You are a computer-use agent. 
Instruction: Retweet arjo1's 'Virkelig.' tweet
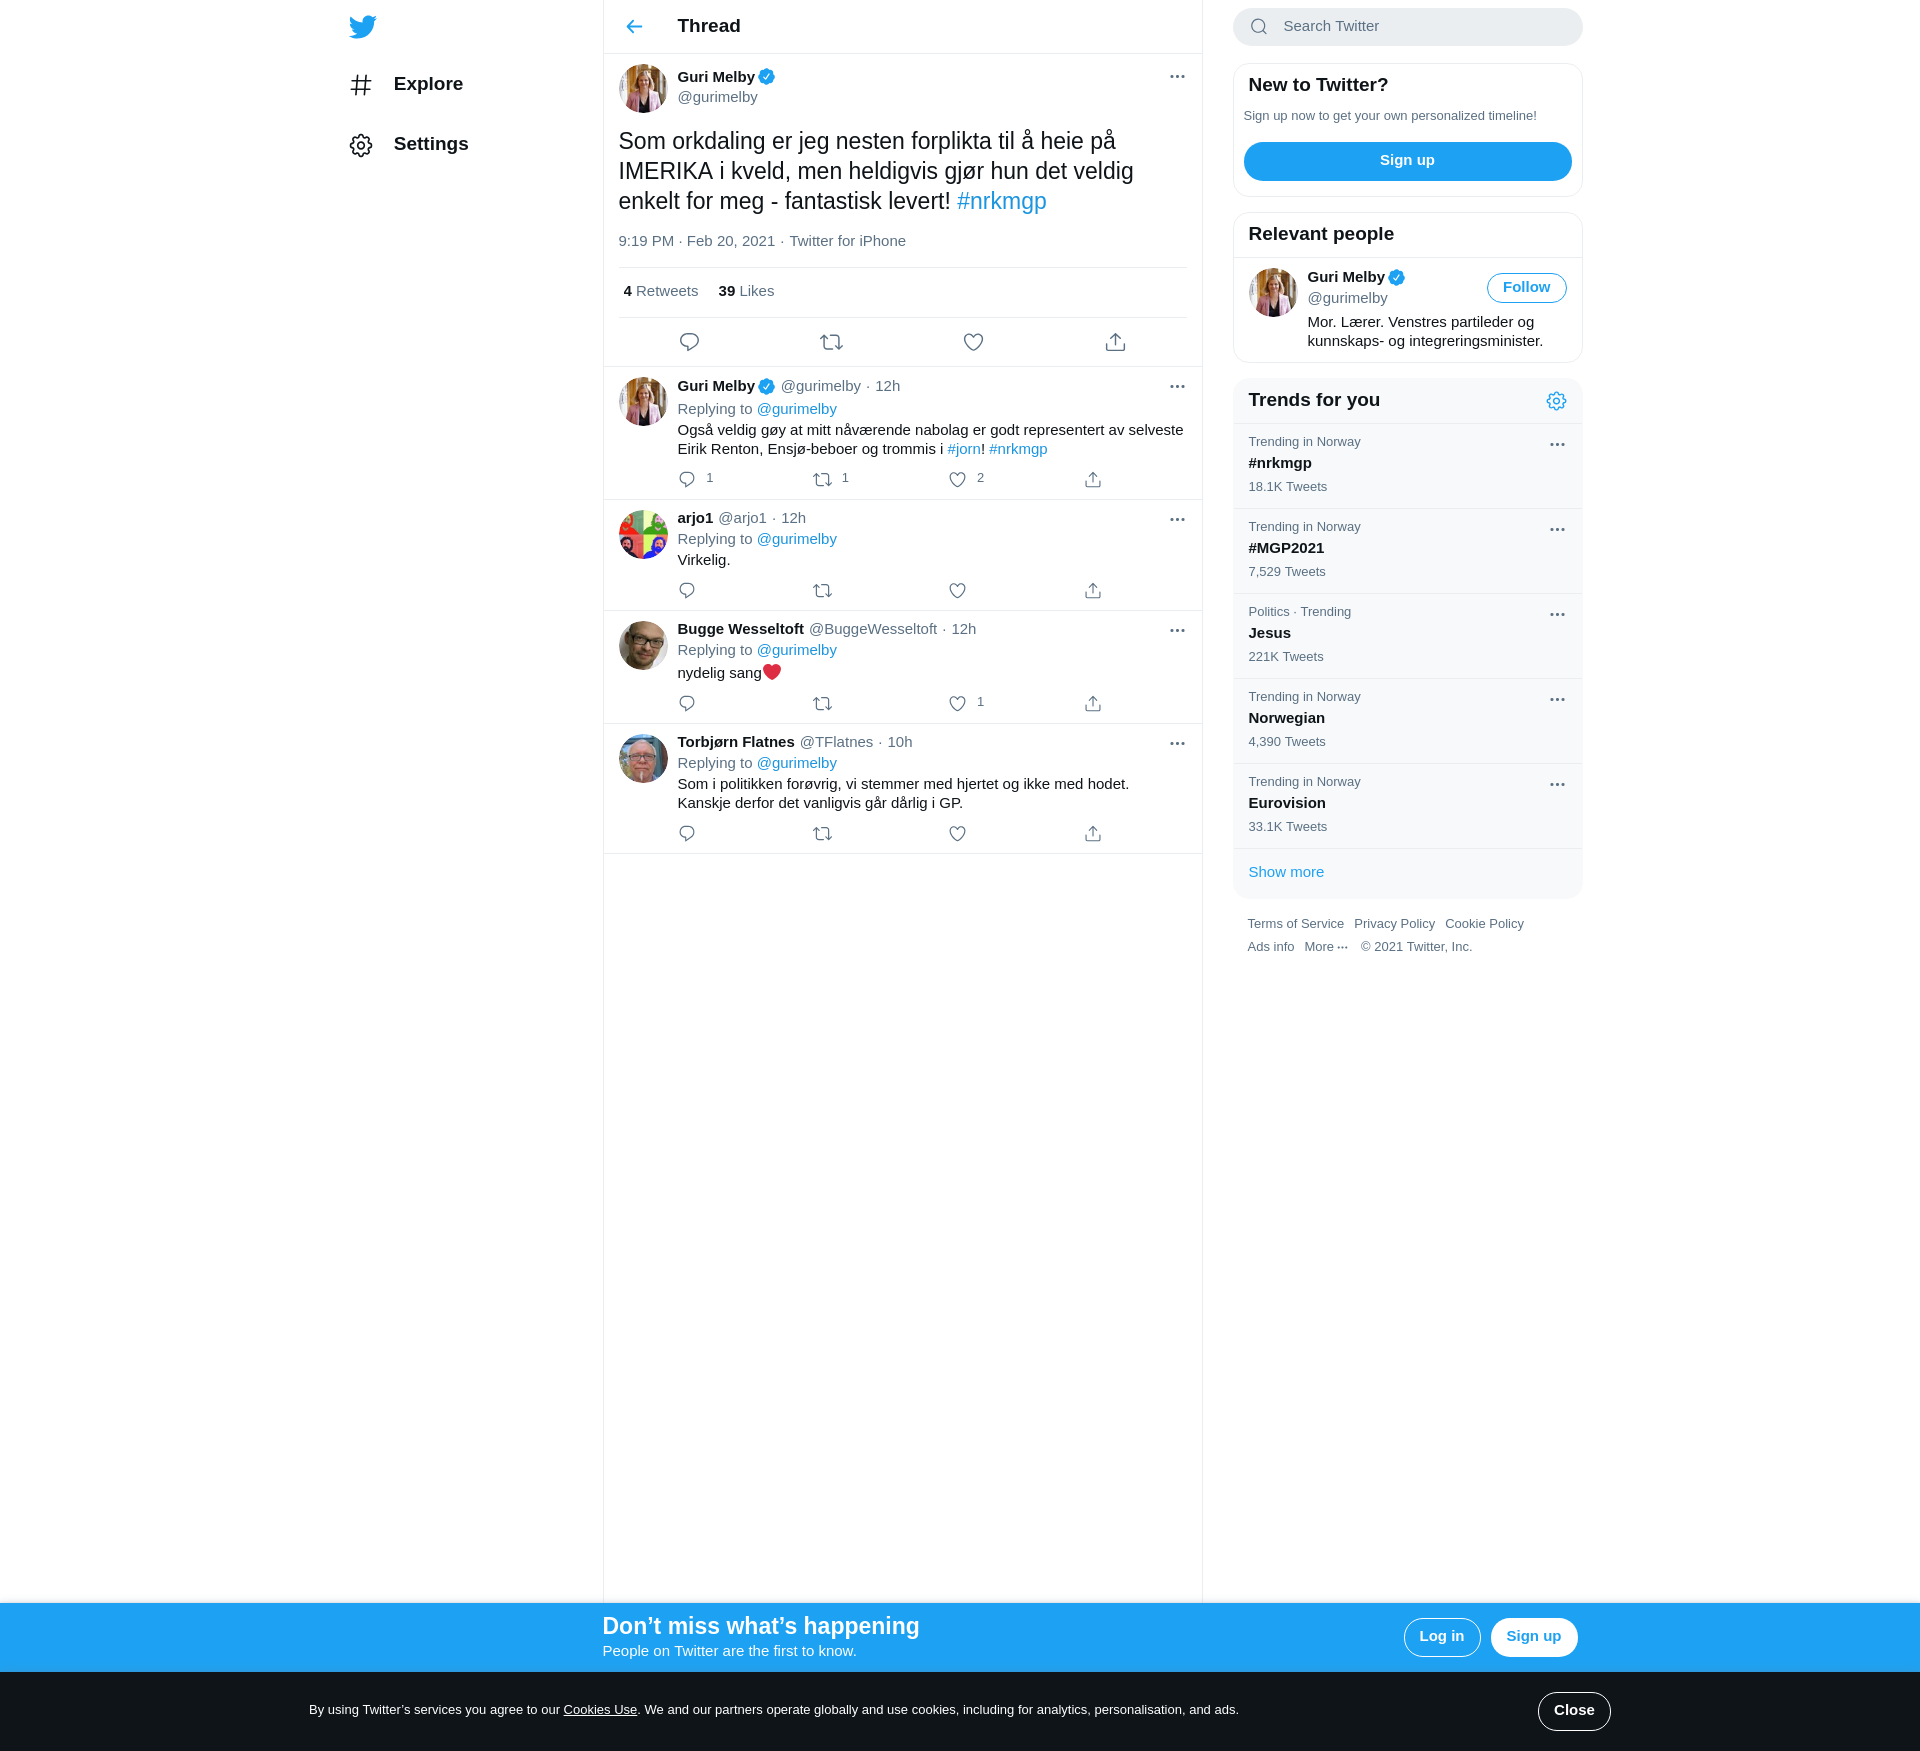coord(822,590)
